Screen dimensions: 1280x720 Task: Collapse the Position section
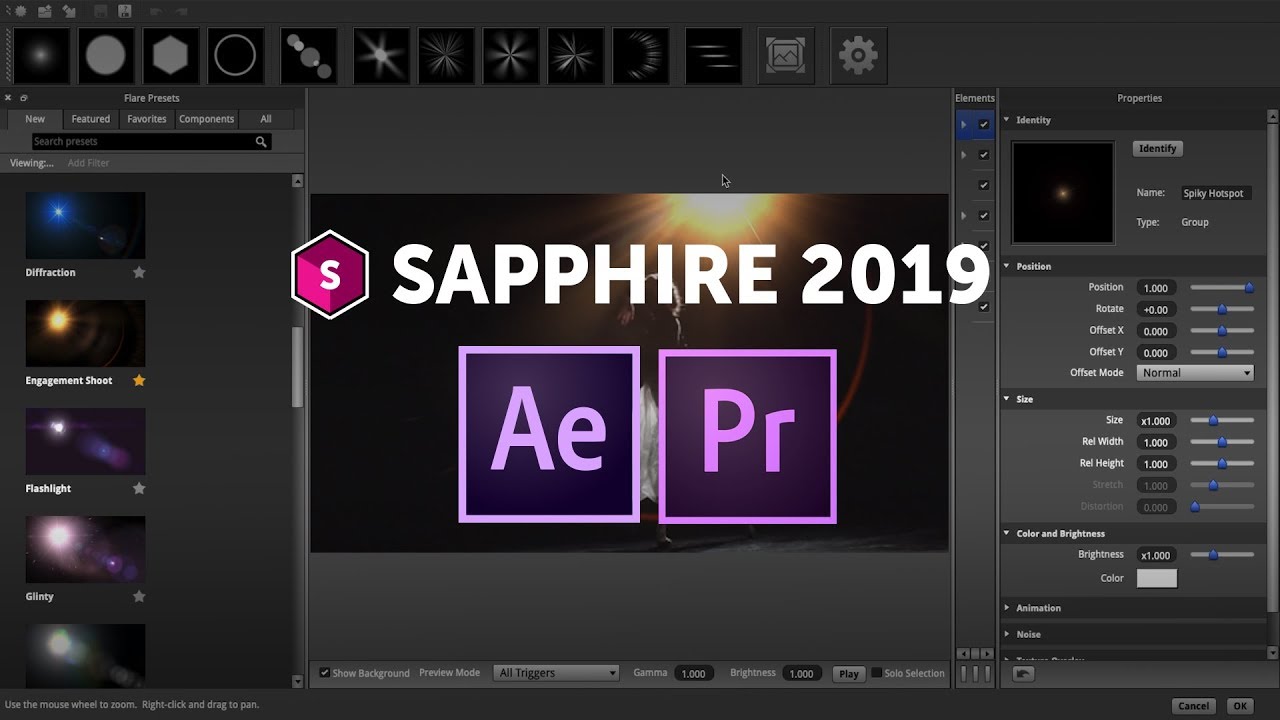click(x=1007, y=266)
